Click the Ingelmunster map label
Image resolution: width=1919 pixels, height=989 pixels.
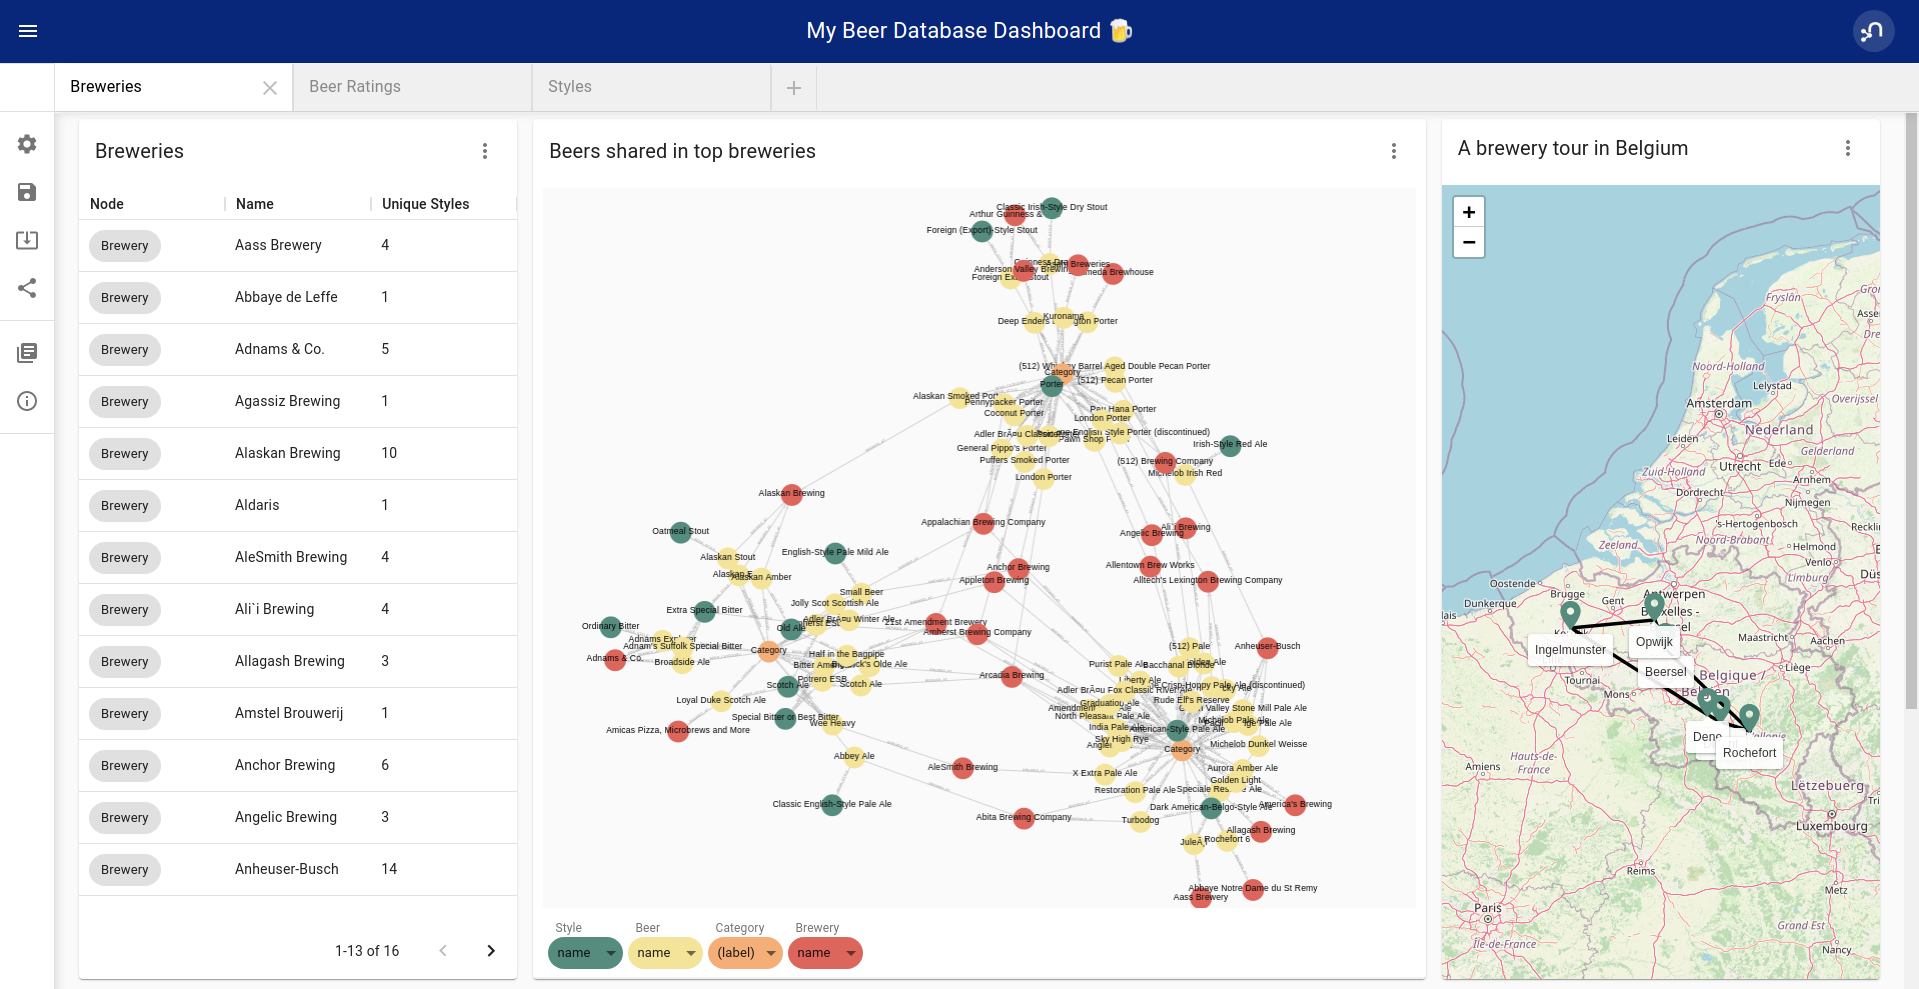(1570, 650)
